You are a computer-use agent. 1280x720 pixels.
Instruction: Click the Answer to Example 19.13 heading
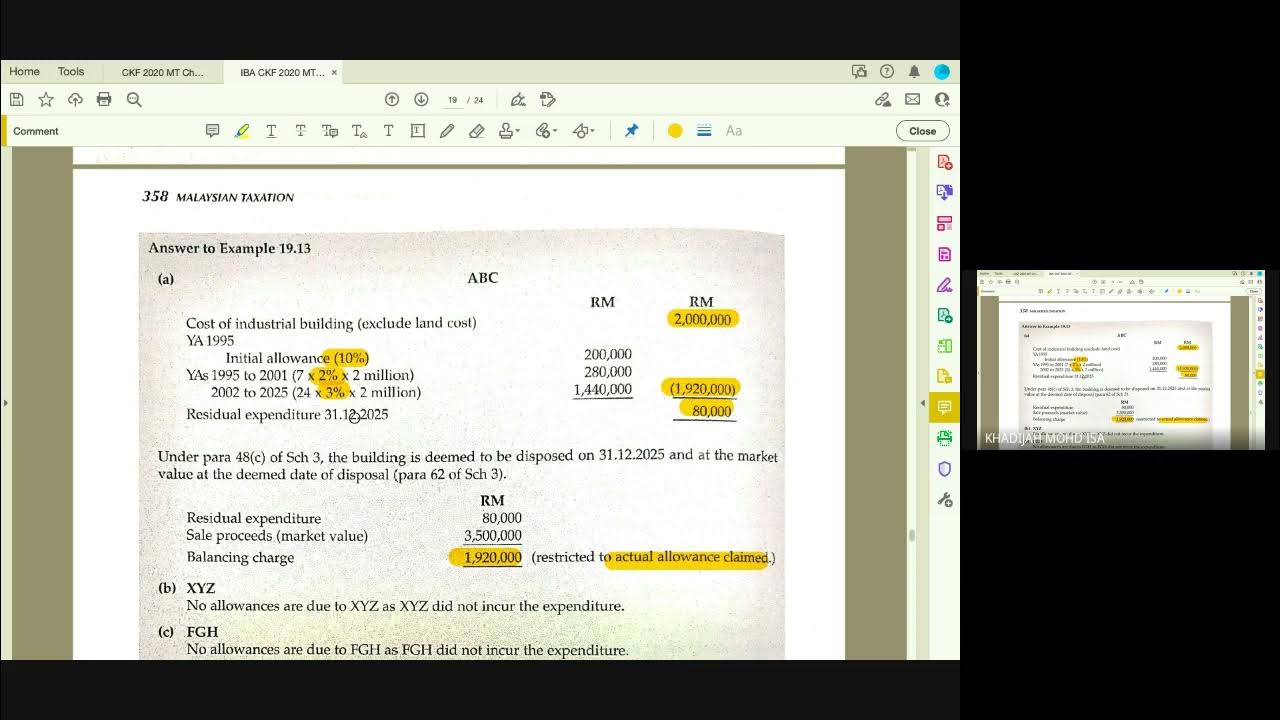[x=229, y=248]
